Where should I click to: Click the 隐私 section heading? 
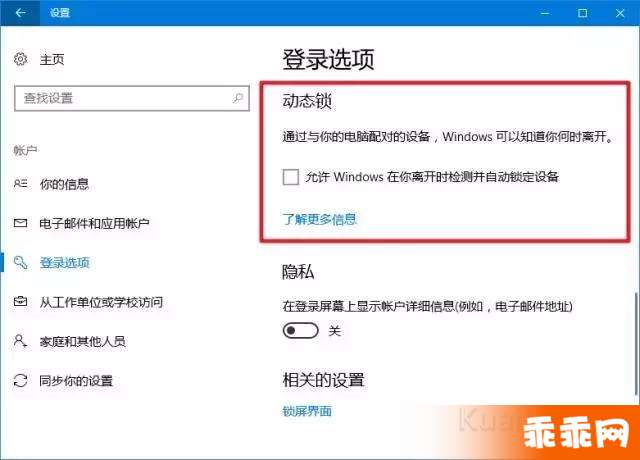pyautogui.click(x=298, y=272)
